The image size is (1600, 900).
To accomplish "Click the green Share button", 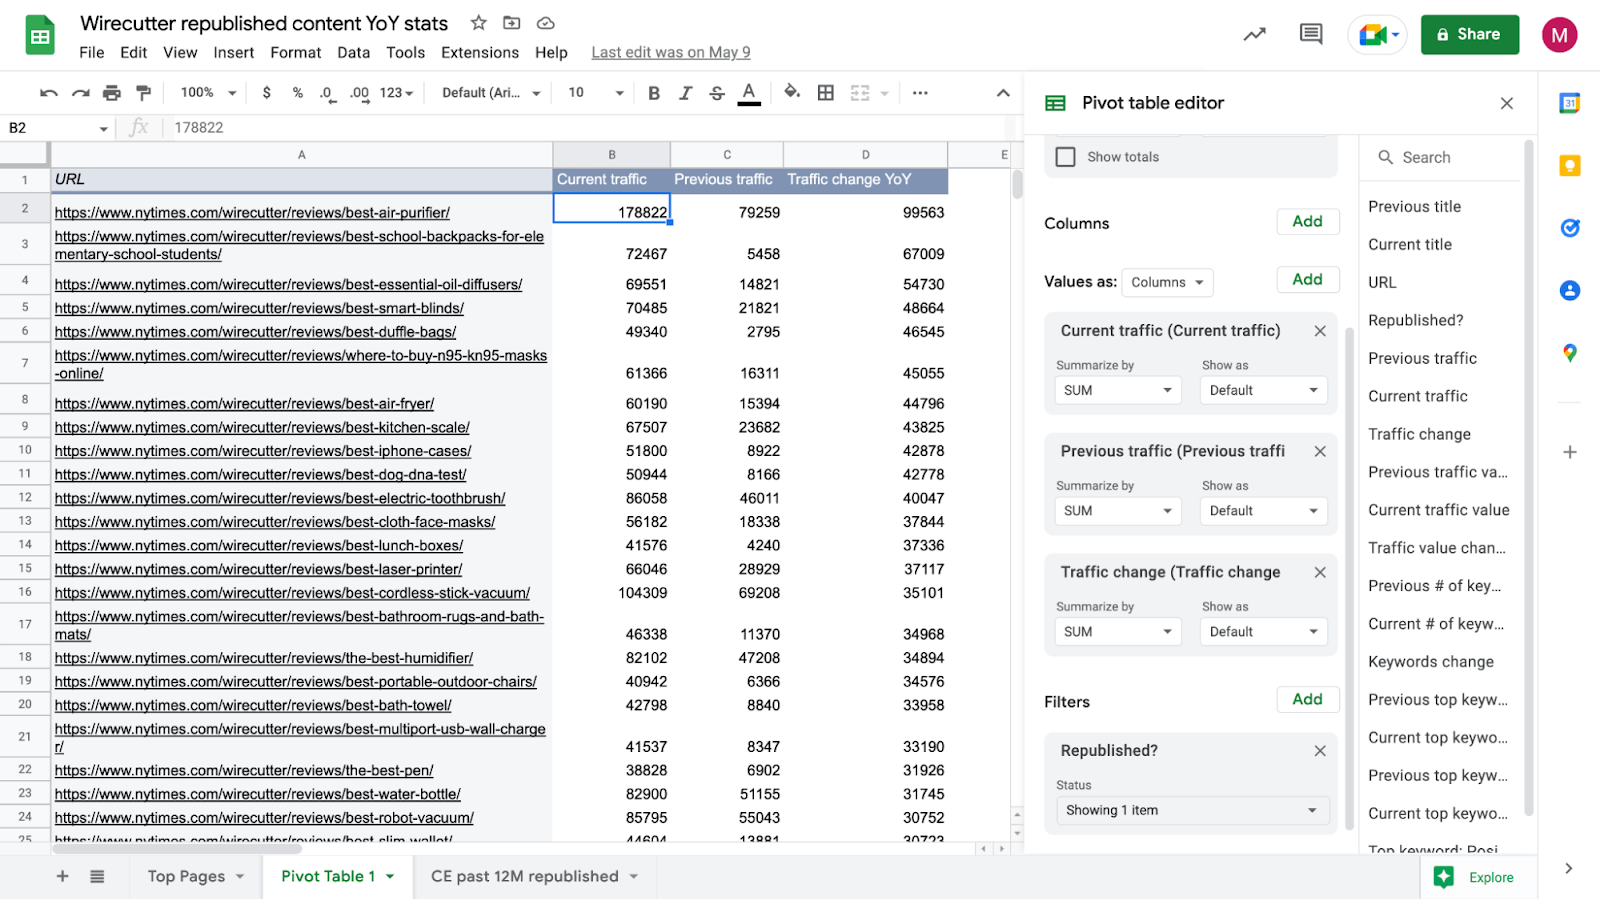I will click(x=1469, y=35).
